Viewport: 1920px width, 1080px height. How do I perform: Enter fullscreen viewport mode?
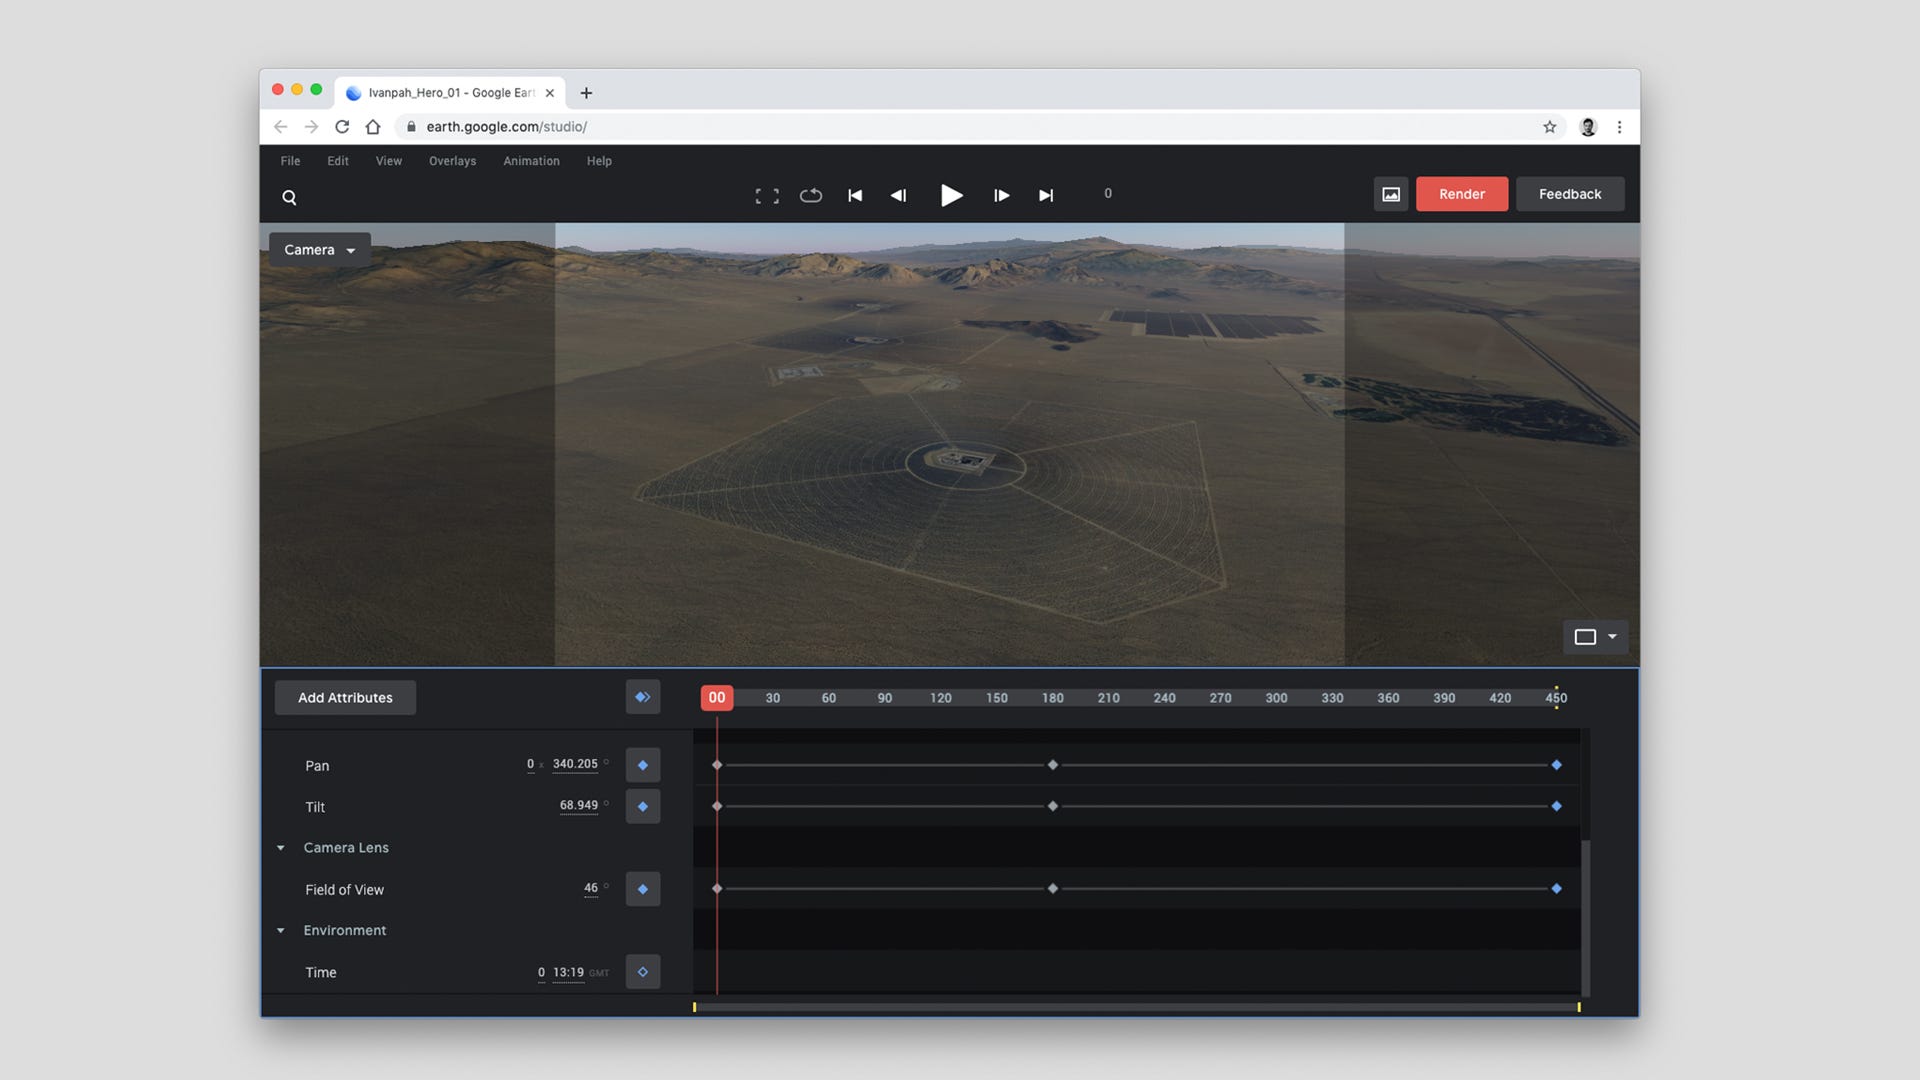pos(767,196)
